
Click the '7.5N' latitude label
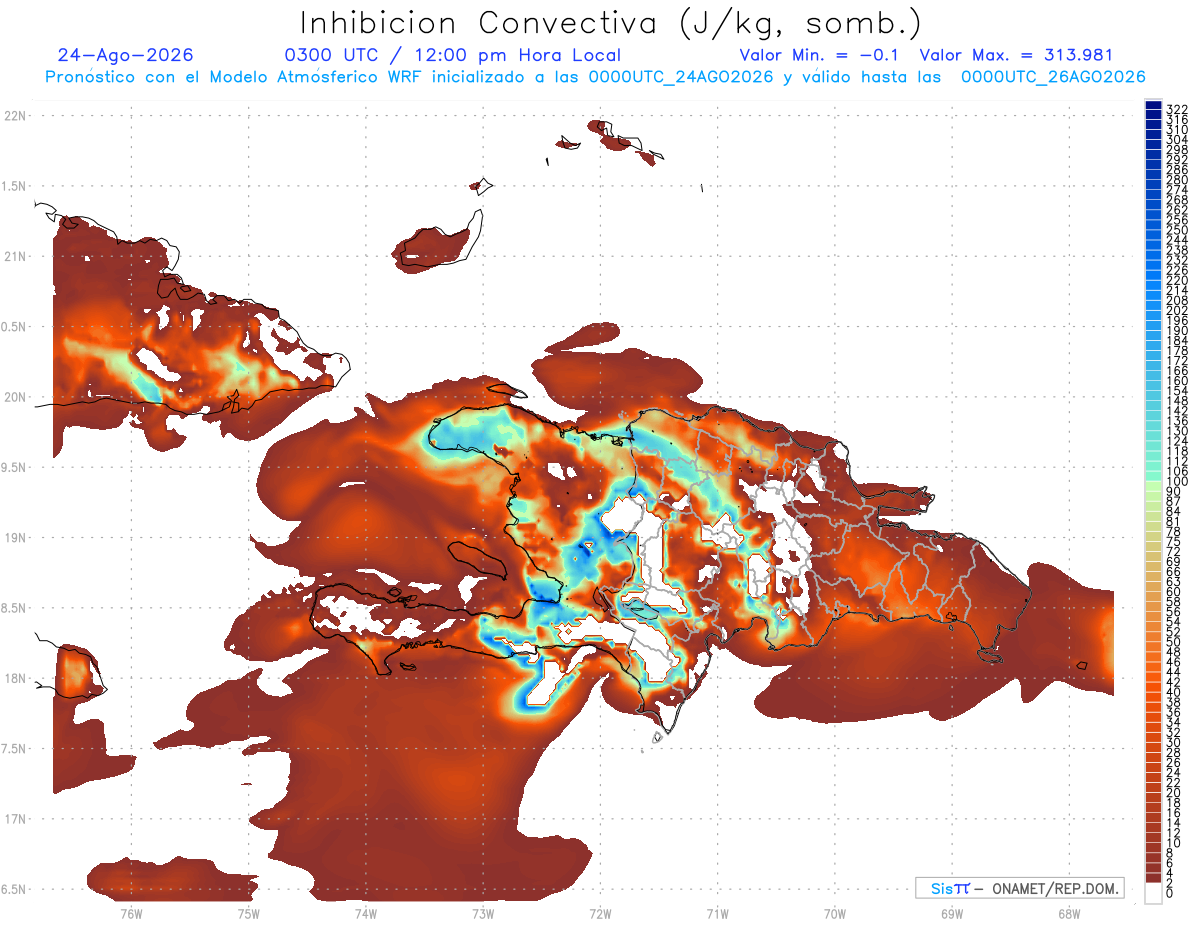15,749
